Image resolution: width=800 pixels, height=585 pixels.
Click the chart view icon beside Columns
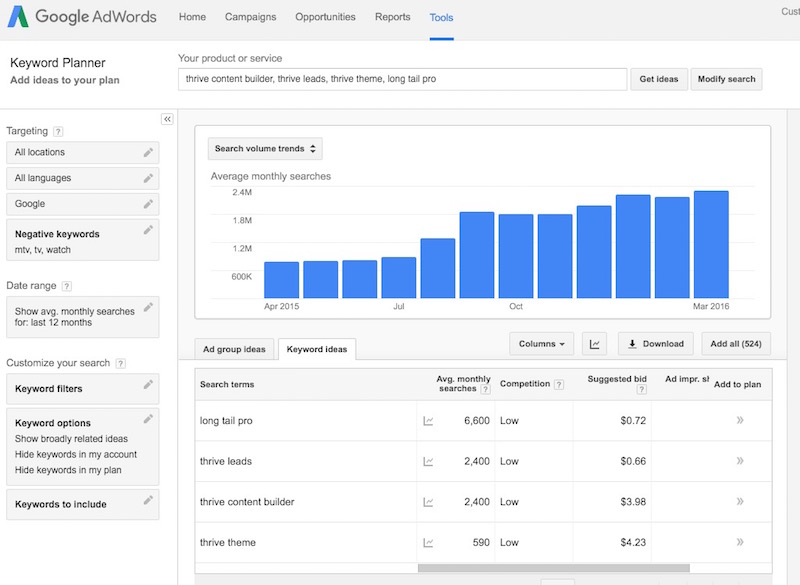point(595,344)
